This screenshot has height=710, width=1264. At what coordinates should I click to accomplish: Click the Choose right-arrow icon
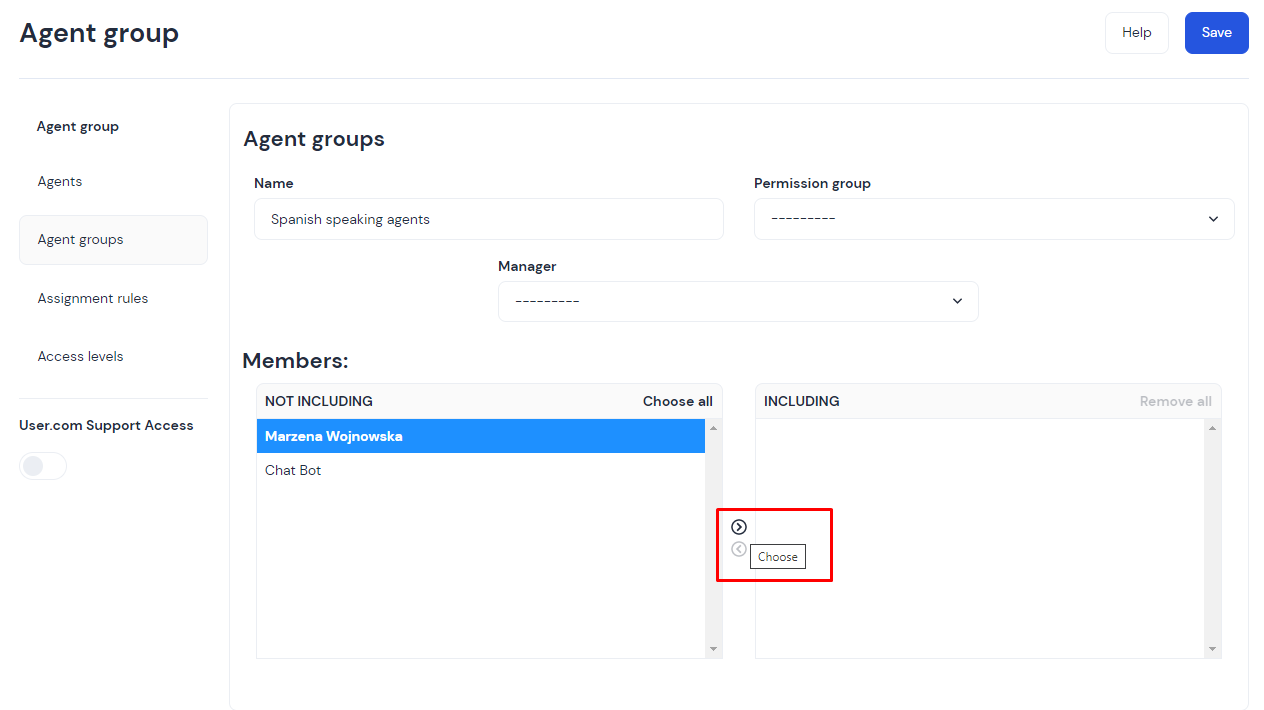click(x=739, y=527)
